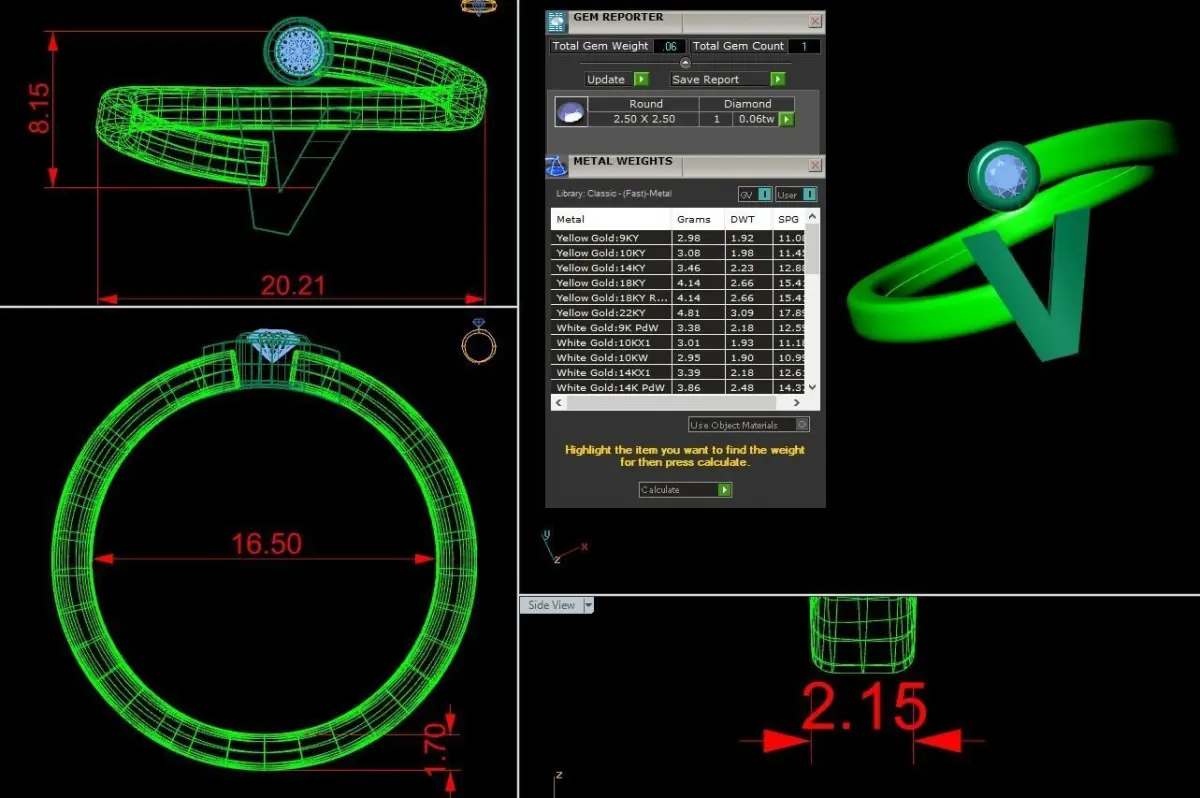Toggle Use Object Materials option
The height and width of the screenshot is (798, 1200).
[749, 425]
